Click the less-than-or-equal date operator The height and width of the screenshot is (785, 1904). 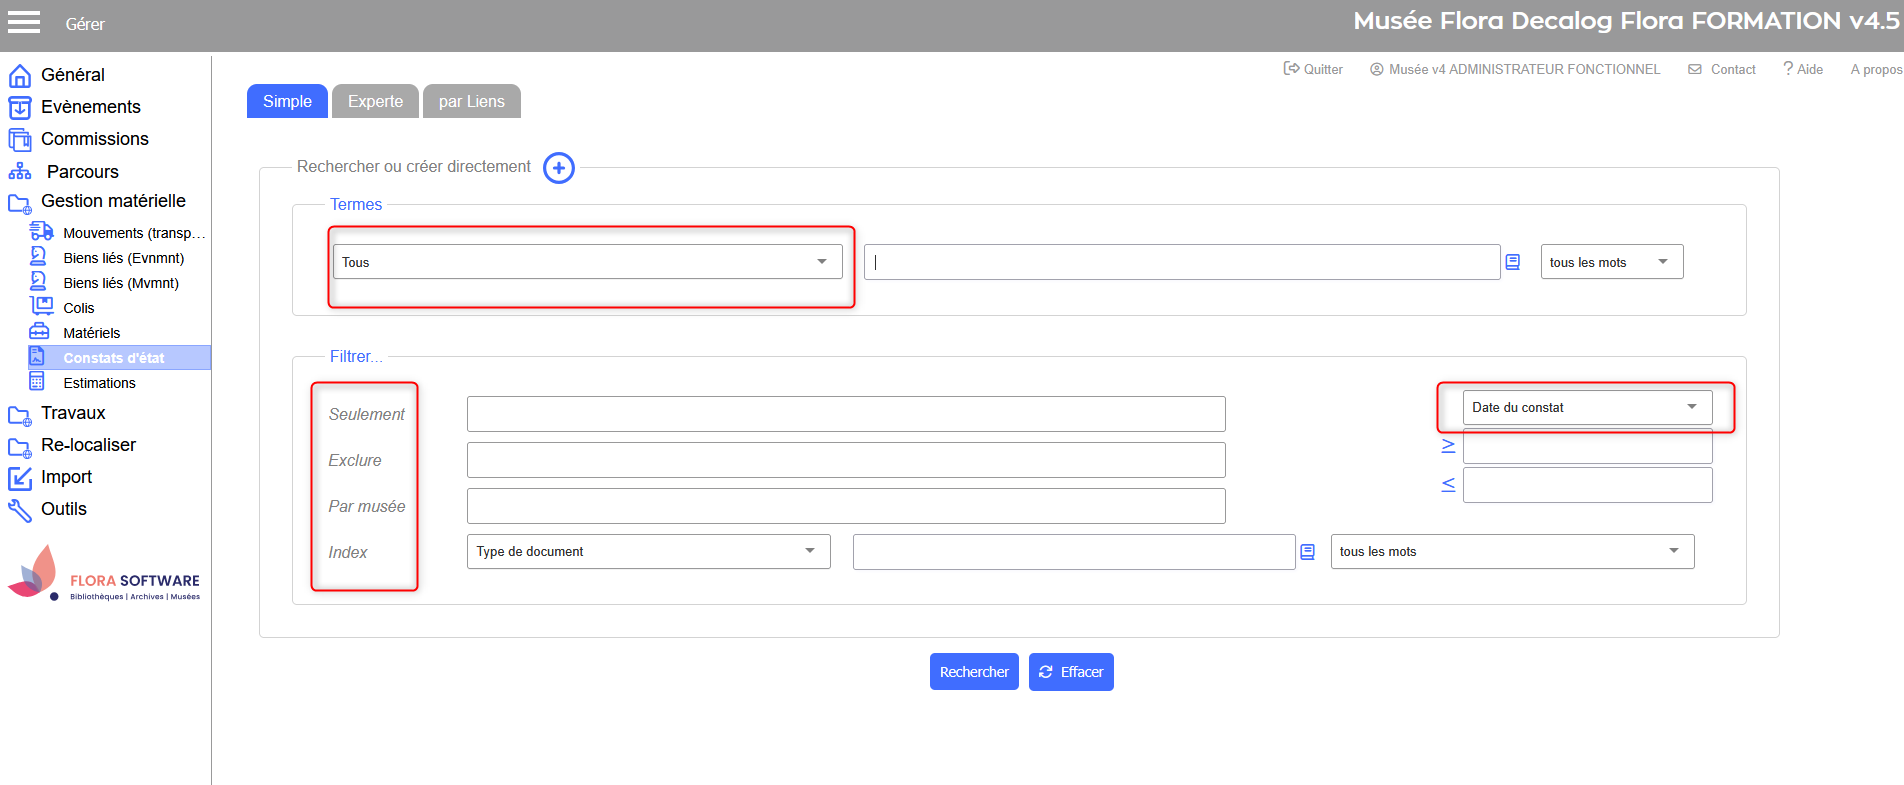(1448, 485)
